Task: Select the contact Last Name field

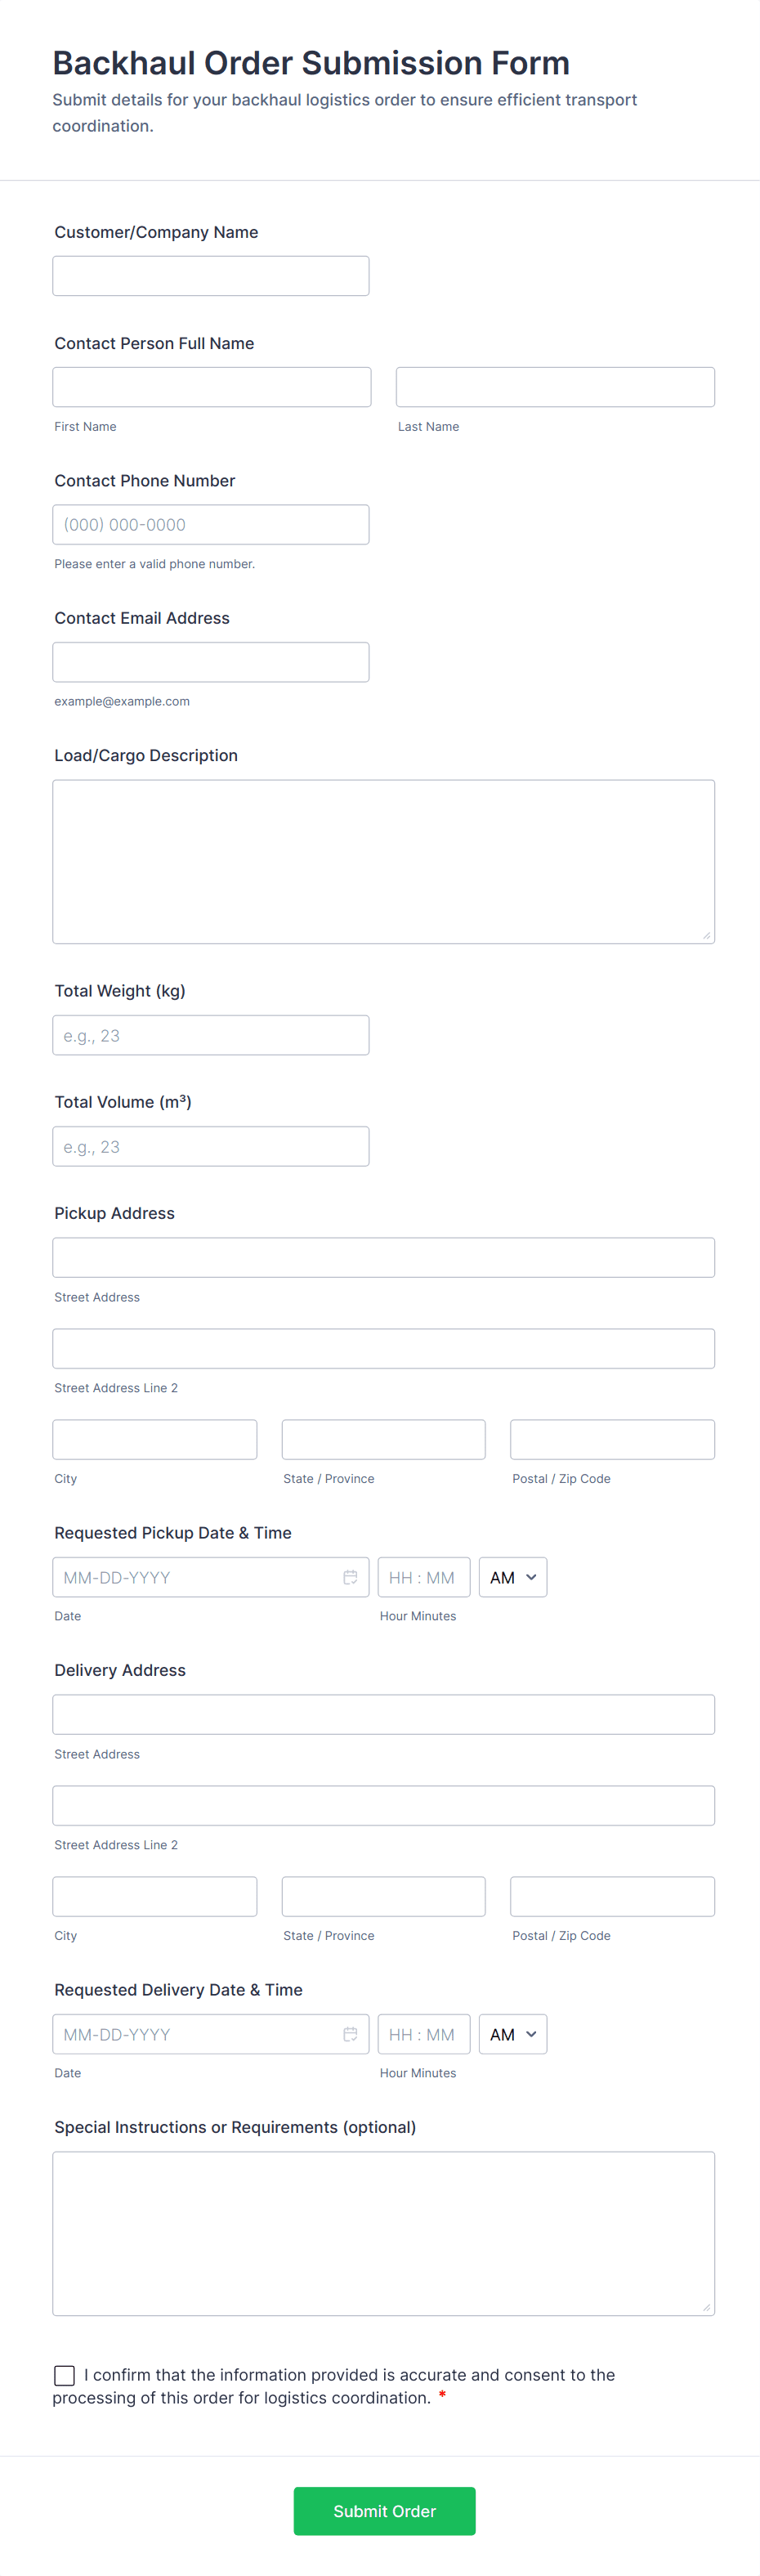Action: point(554,386)
